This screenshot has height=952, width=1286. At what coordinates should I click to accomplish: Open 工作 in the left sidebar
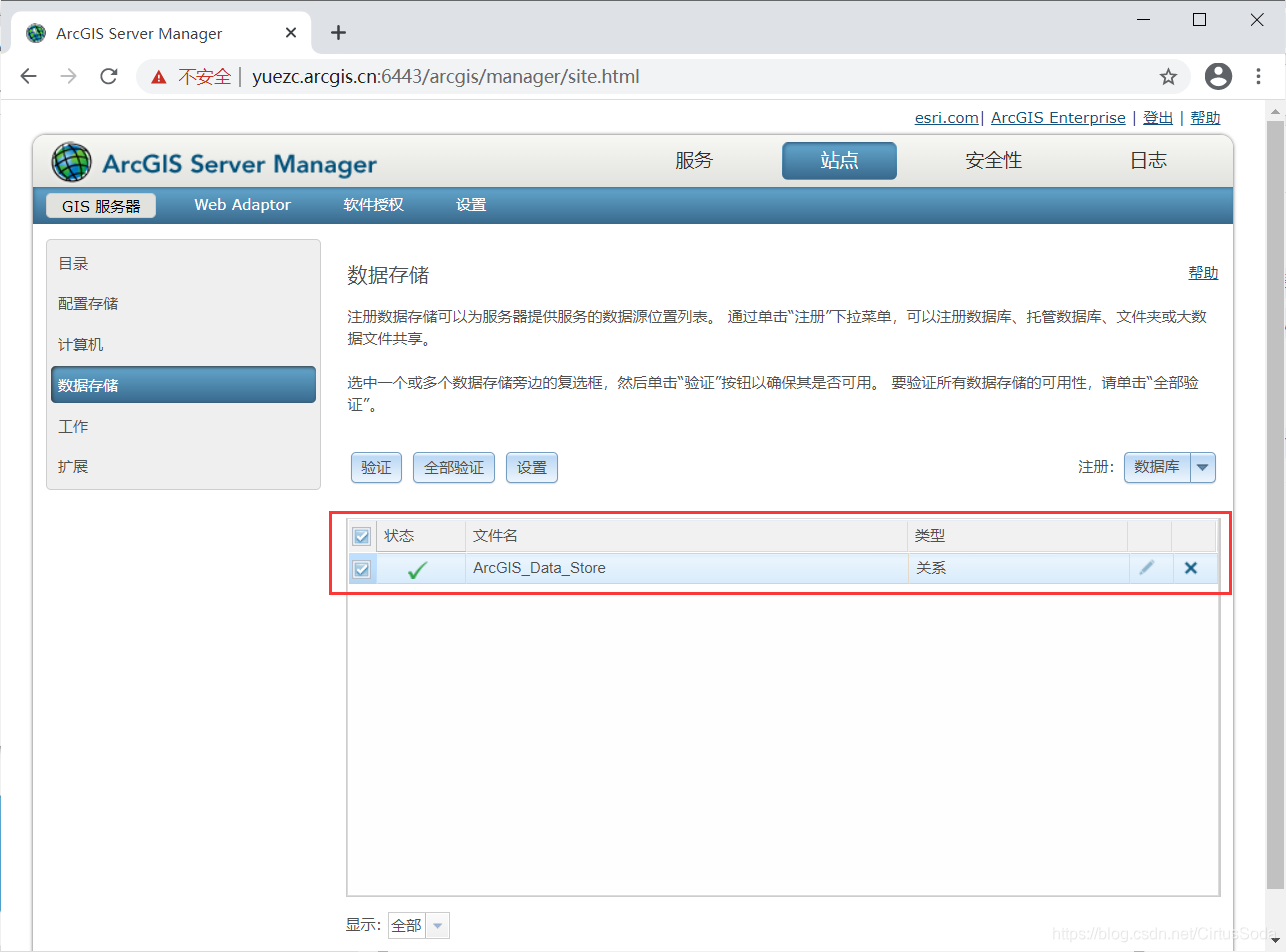click(183, 427)
